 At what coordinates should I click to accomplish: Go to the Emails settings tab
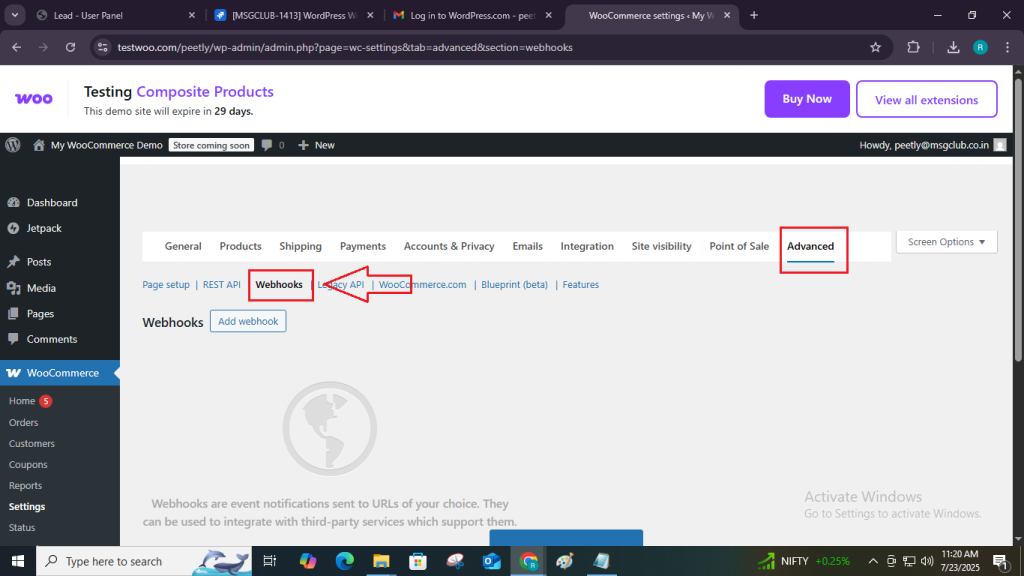point(527,246)
